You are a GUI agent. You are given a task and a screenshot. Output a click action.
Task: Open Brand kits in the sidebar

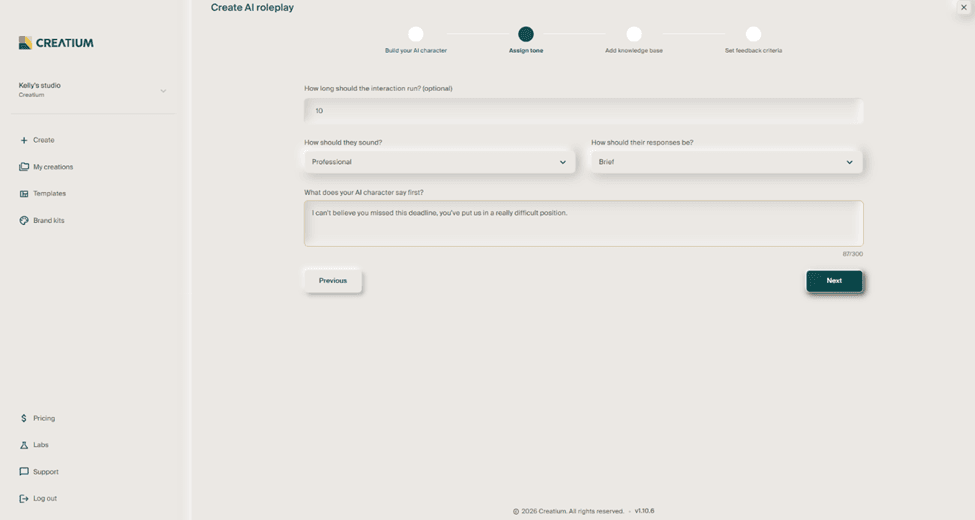49,220
